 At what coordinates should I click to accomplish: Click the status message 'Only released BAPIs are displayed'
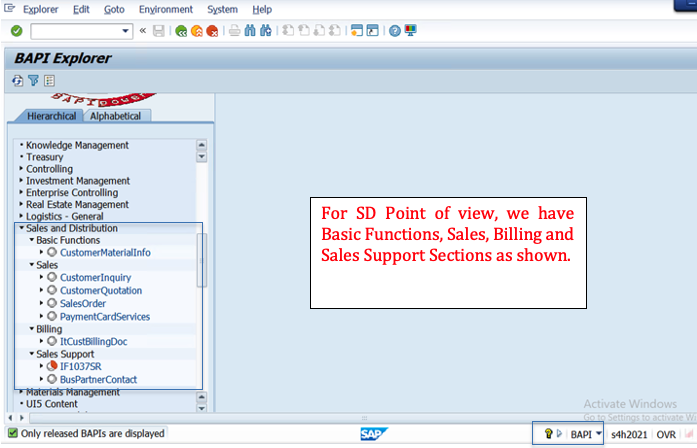(92, 433)
